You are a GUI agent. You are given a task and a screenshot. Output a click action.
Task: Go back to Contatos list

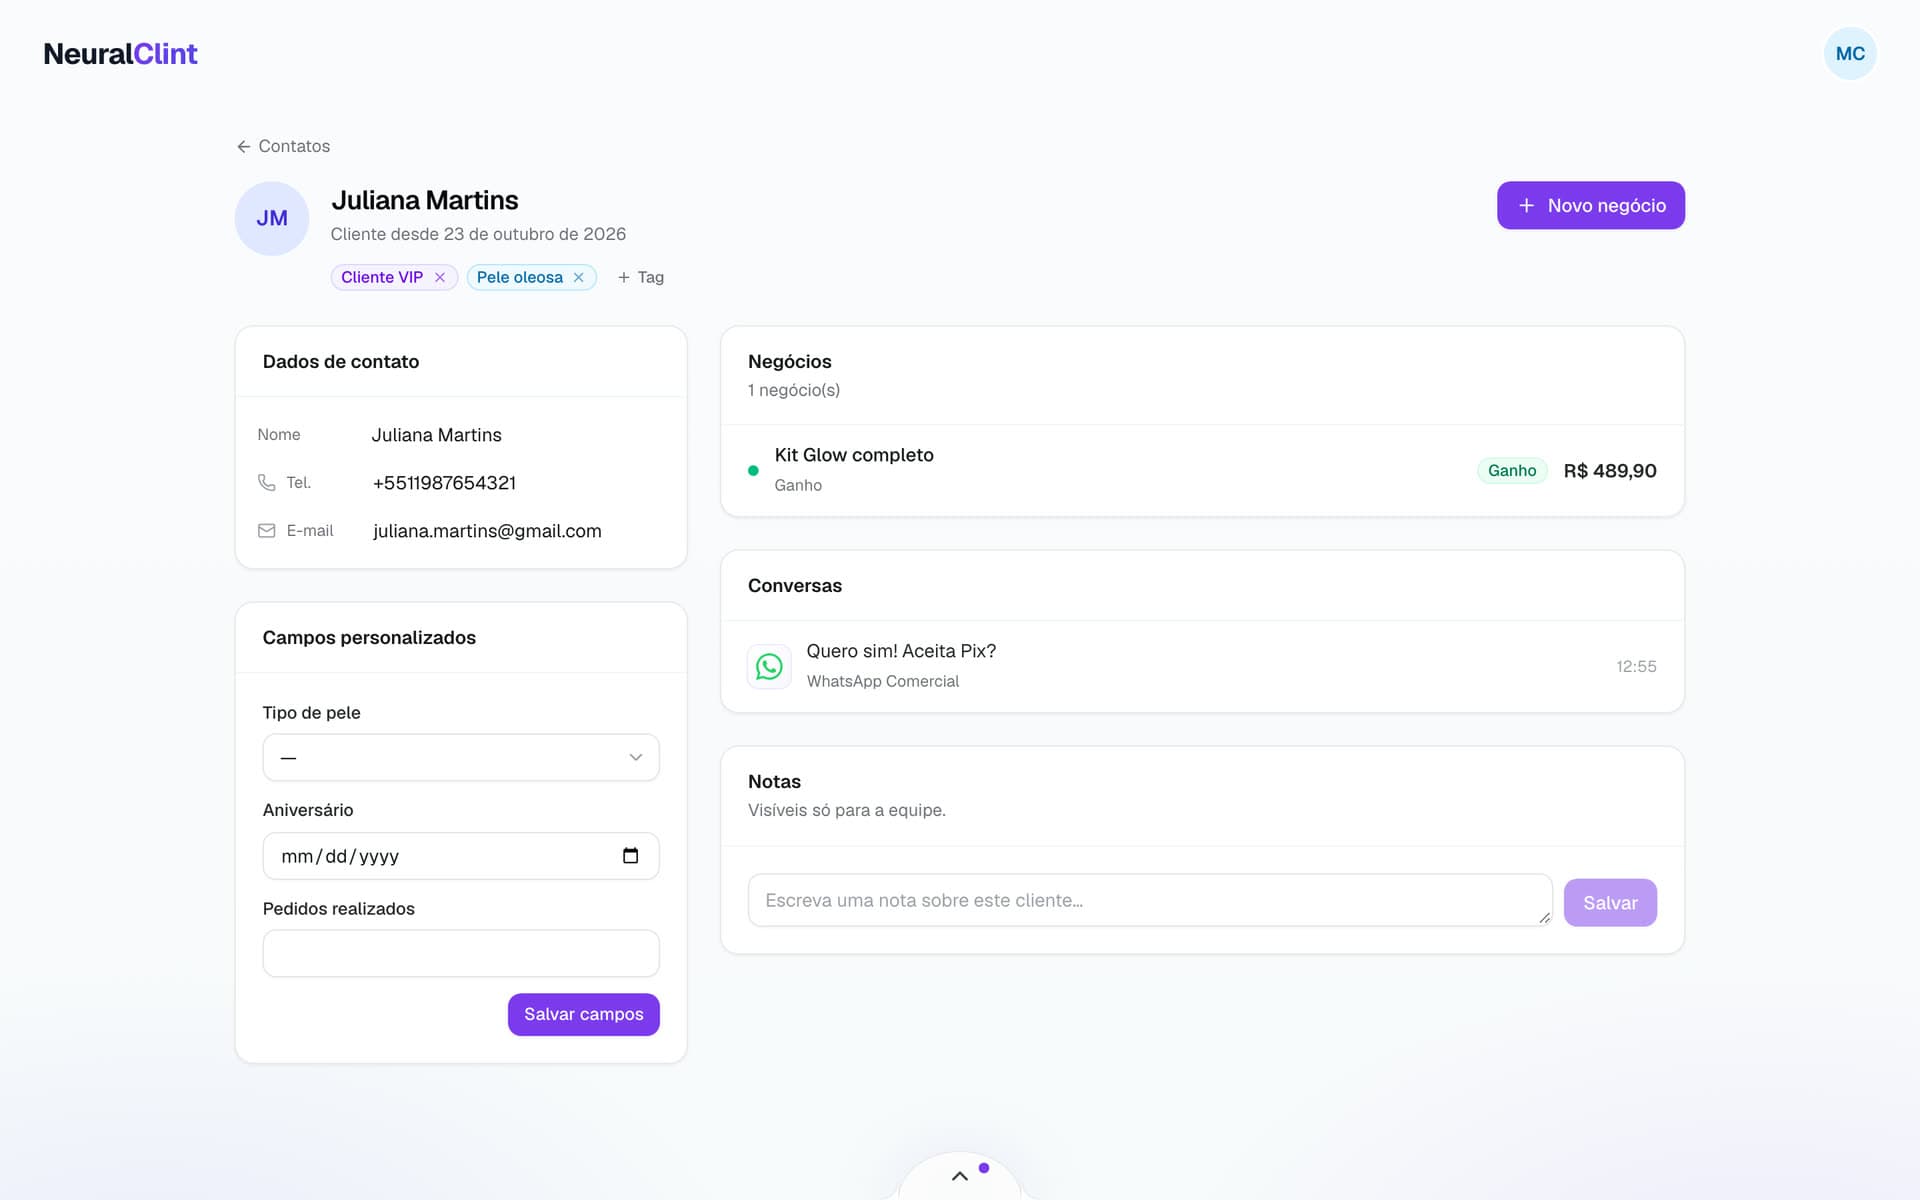click(283, 146)
